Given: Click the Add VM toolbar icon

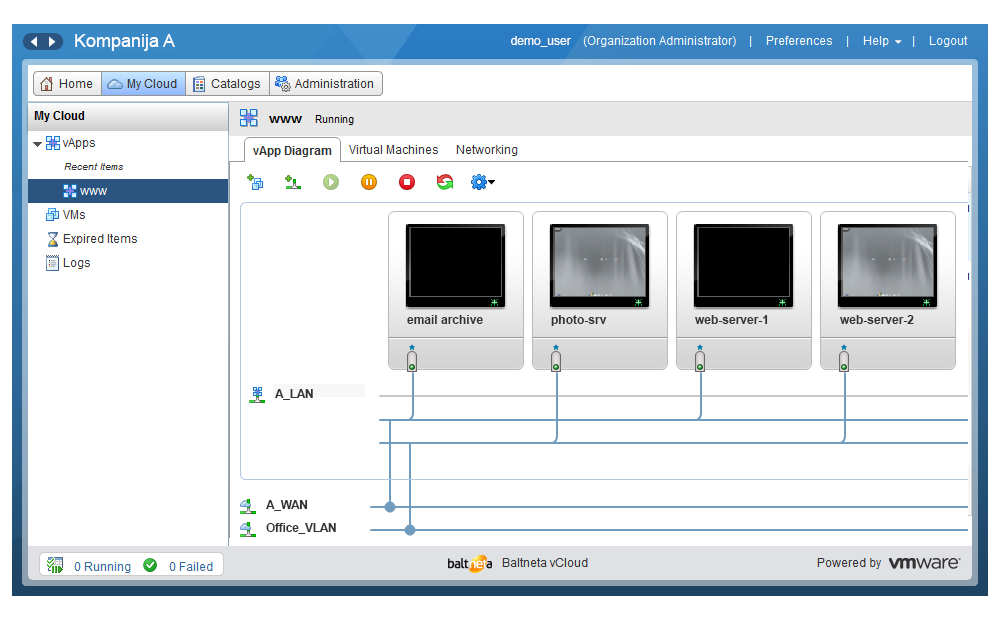Looking at the screenshot, I should 256,182.
